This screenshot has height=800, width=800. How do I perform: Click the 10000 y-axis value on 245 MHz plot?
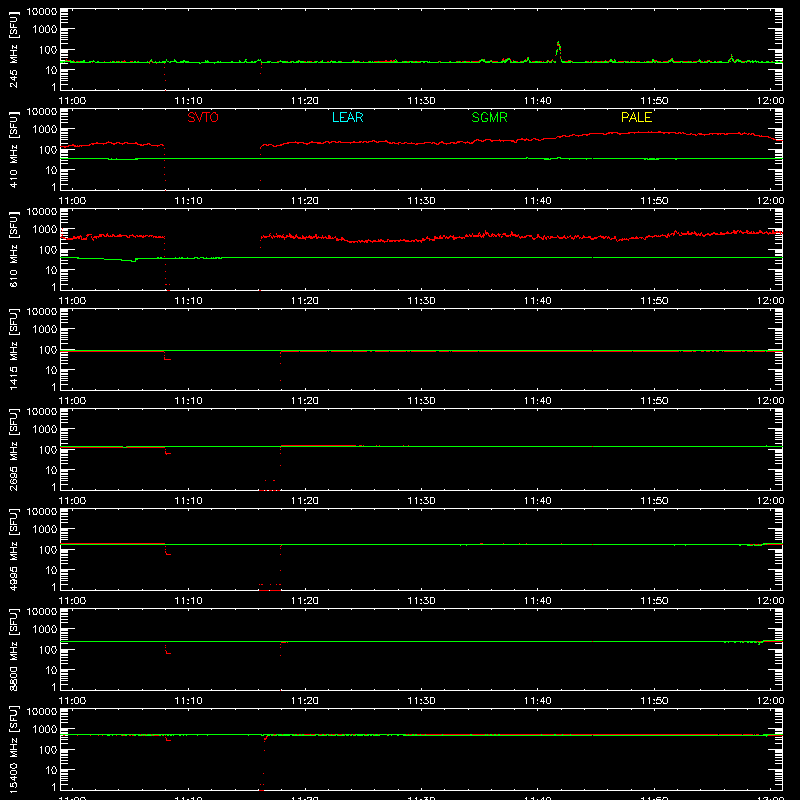coord(42,12)
